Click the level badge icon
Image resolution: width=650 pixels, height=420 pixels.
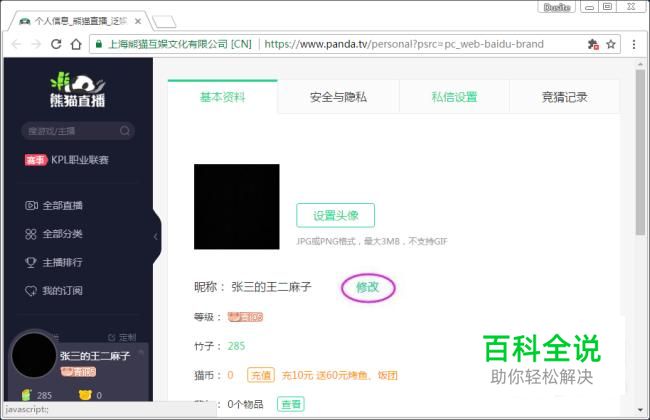pos(245,317)
